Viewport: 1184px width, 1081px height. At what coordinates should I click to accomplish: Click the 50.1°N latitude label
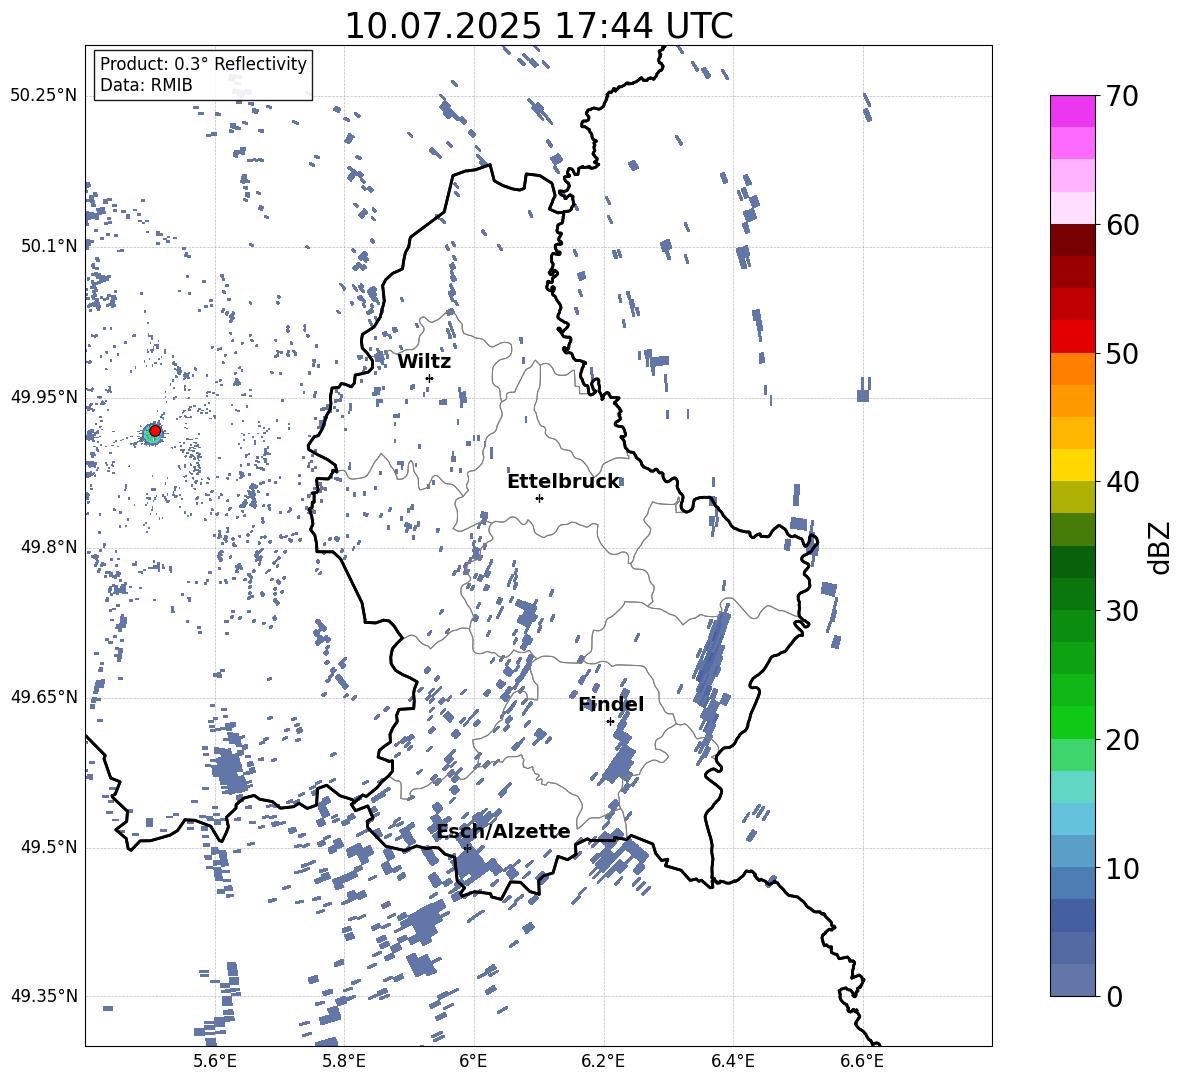click(50, 246)
